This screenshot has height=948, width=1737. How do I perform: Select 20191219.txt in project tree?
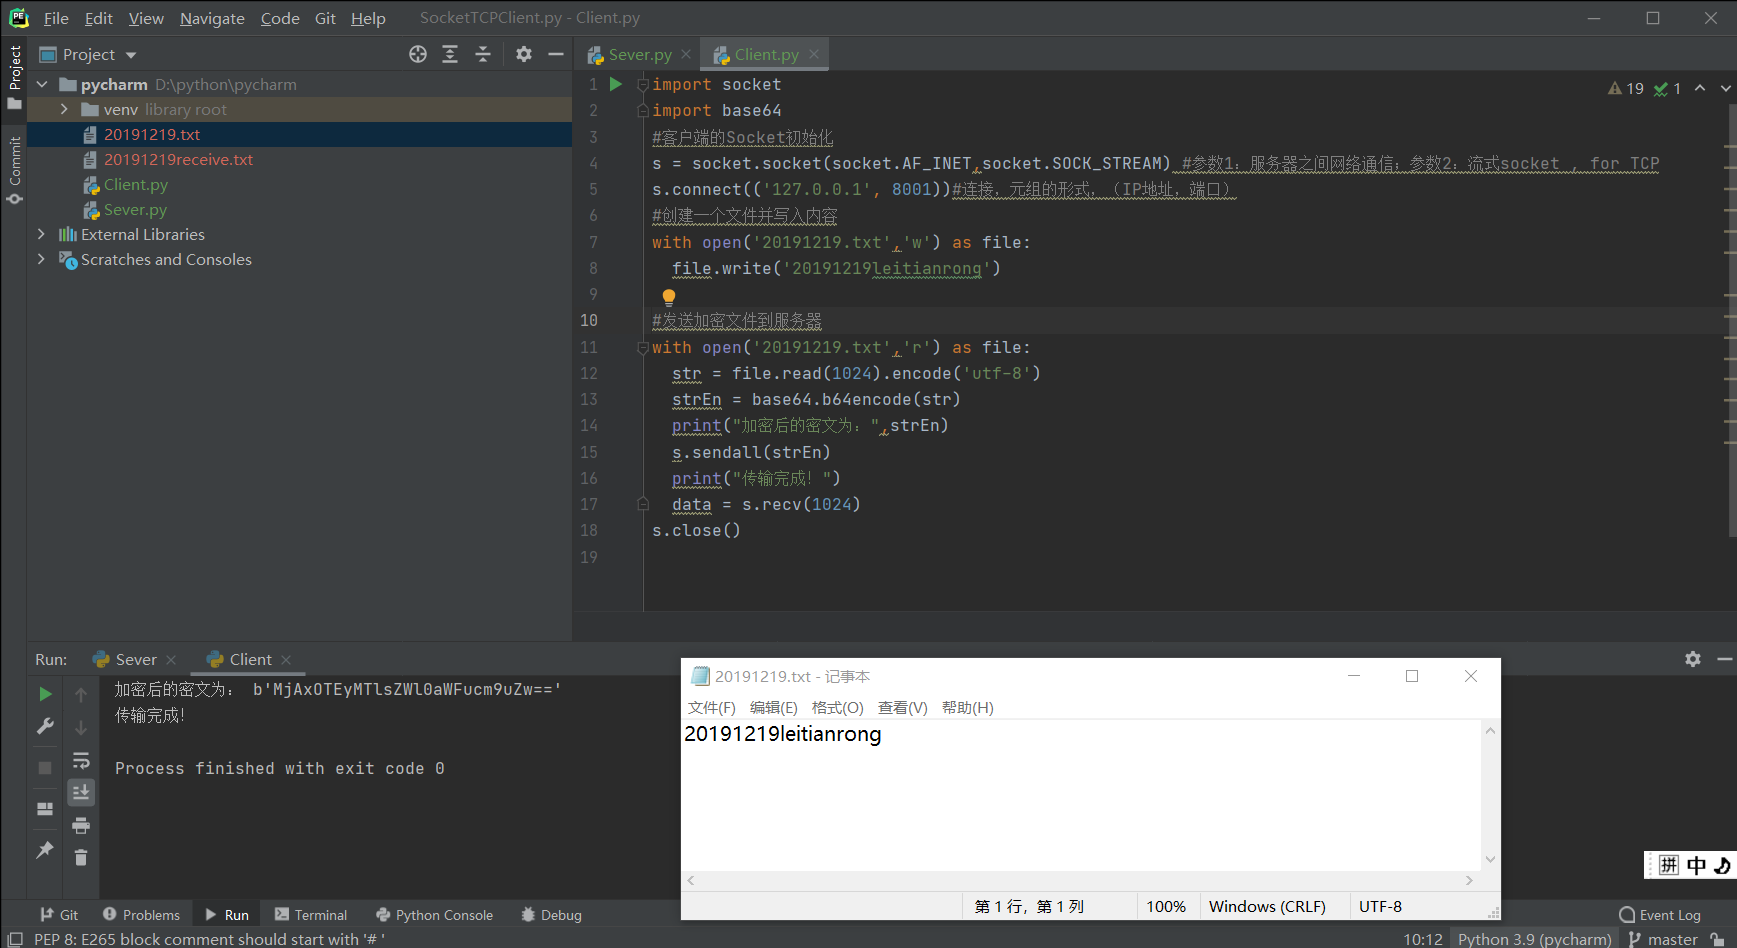[x=152, y=134]
